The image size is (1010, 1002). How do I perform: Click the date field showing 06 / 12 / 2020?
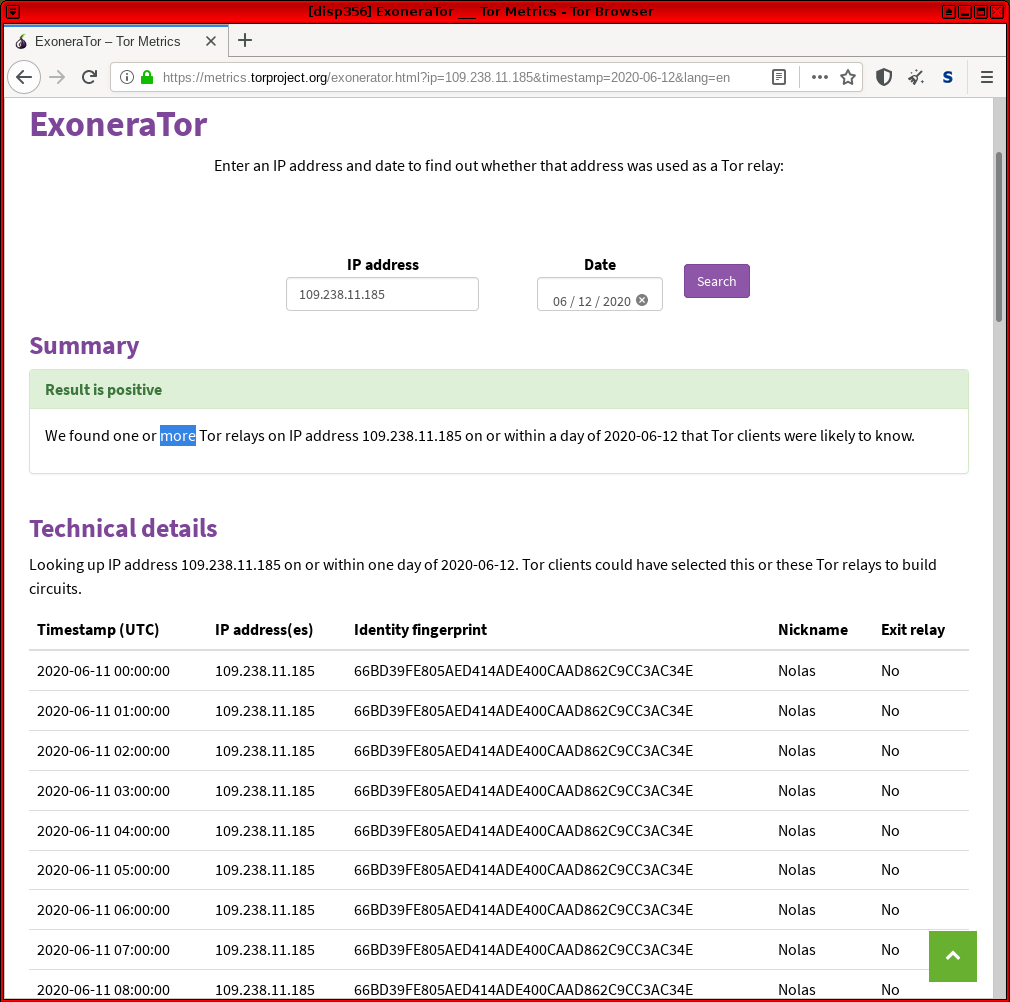(591, 301)
